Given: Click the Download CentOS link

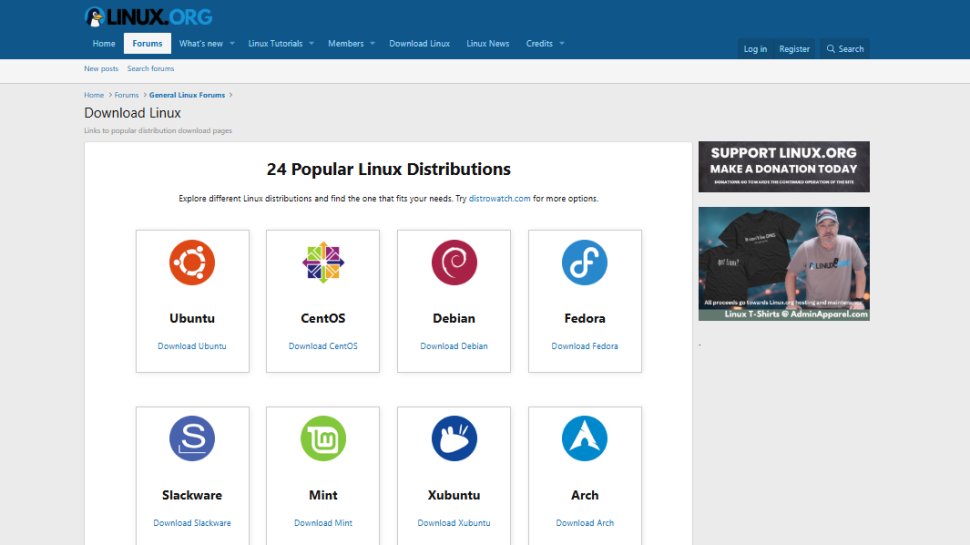Looking at the screenshot, I should (323, 346).
